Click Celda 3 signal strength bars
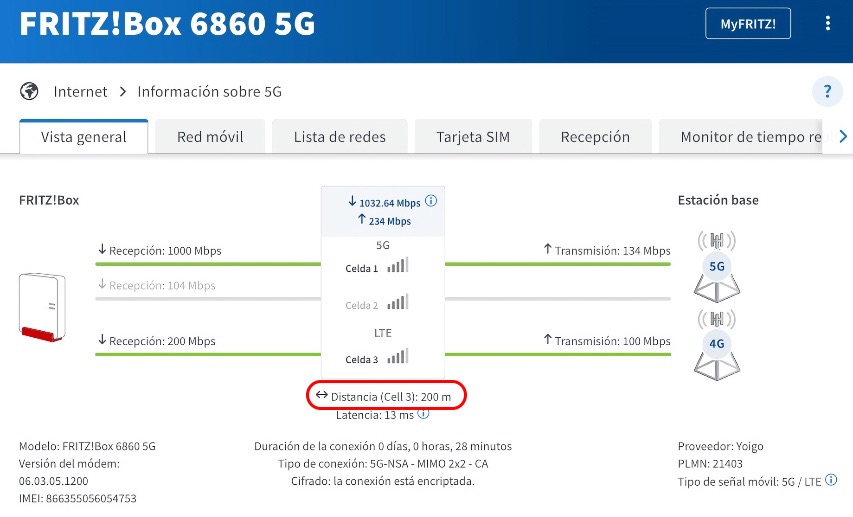The width and height of the screenshot is (853, 517). (398, 356)
